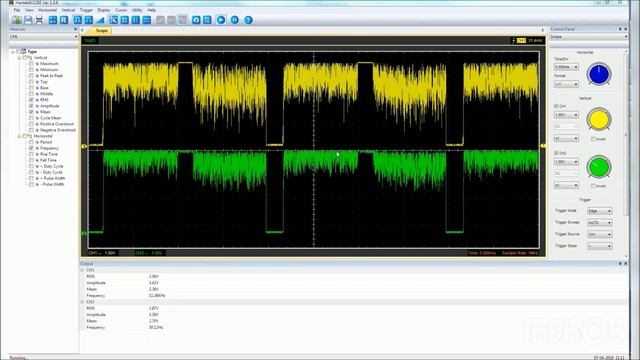Click the blue ramp triangle icon

pos(100,20)
